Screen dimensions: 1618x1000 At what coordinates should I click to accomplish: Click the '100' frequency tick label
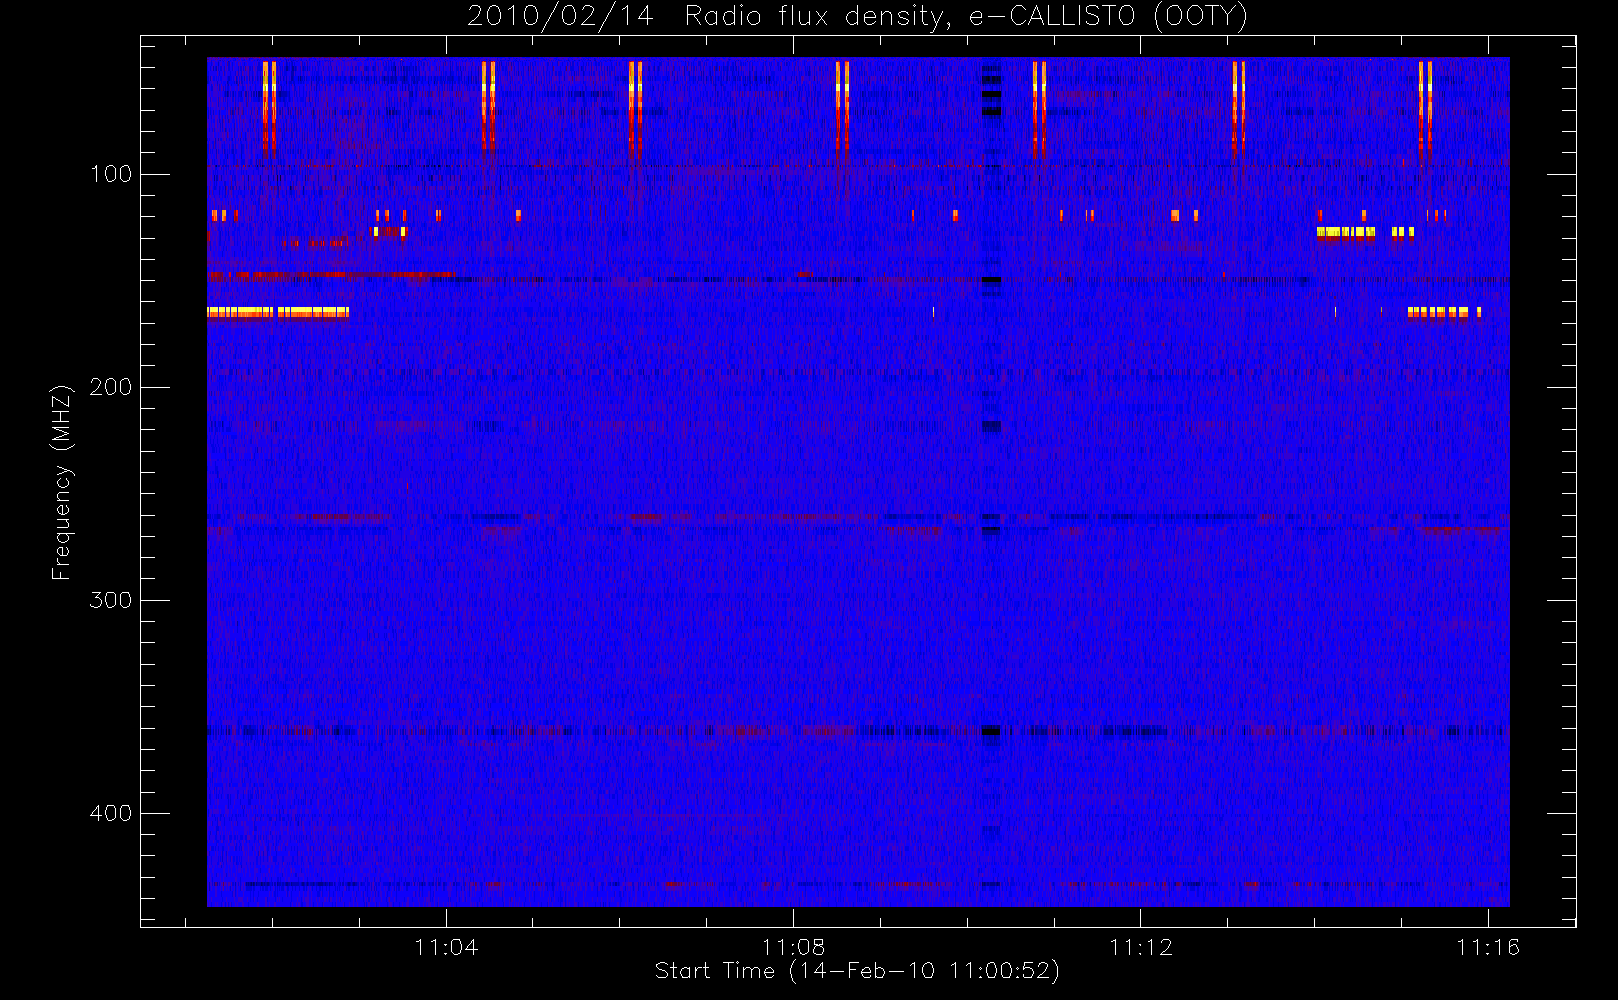tap(111, 174)
